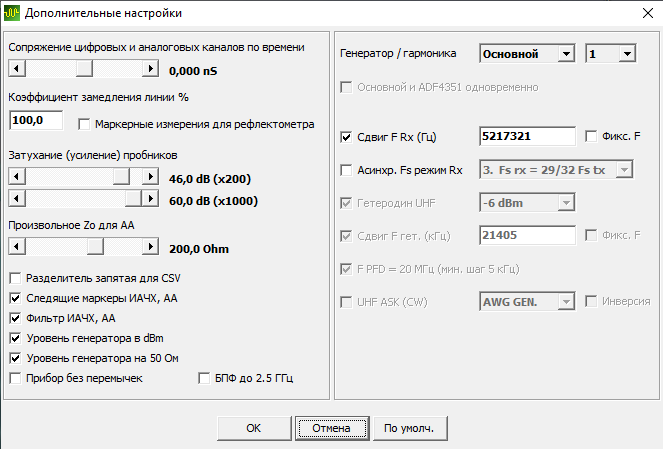The image size is (663, 449).
Task: Click right arrow of 46,0 dB probe attenuation
Action: tap(150, 176)
